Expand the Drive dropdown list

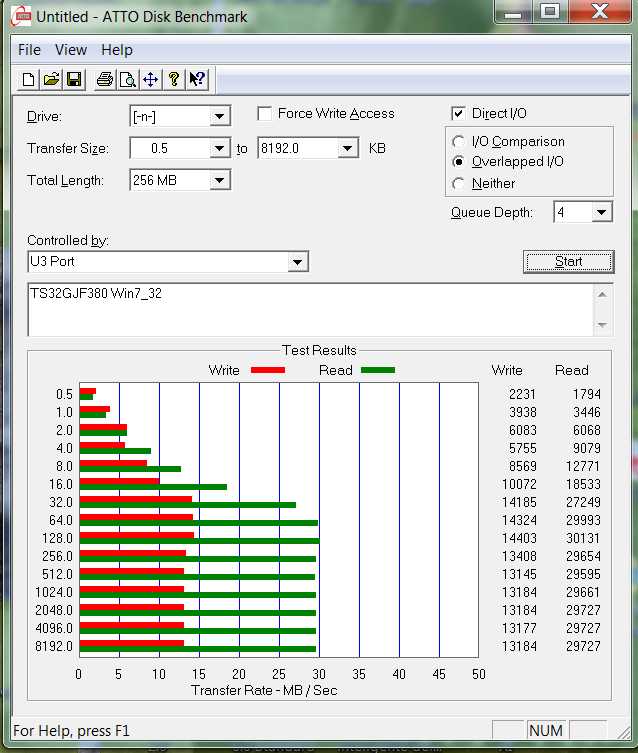219,116
